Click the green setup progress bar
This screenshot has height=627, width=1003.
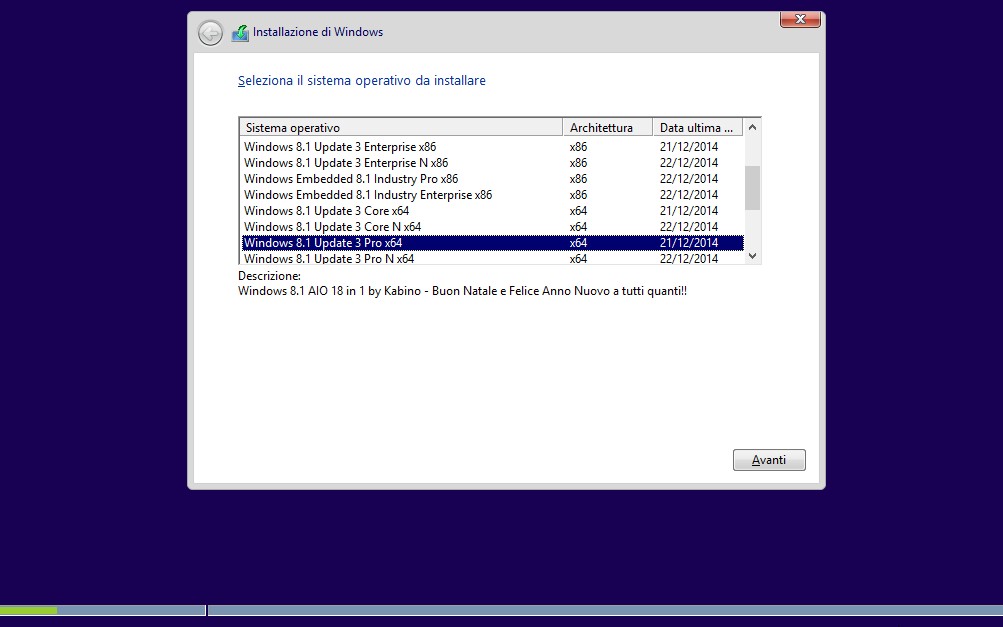[x=29, y=610]
